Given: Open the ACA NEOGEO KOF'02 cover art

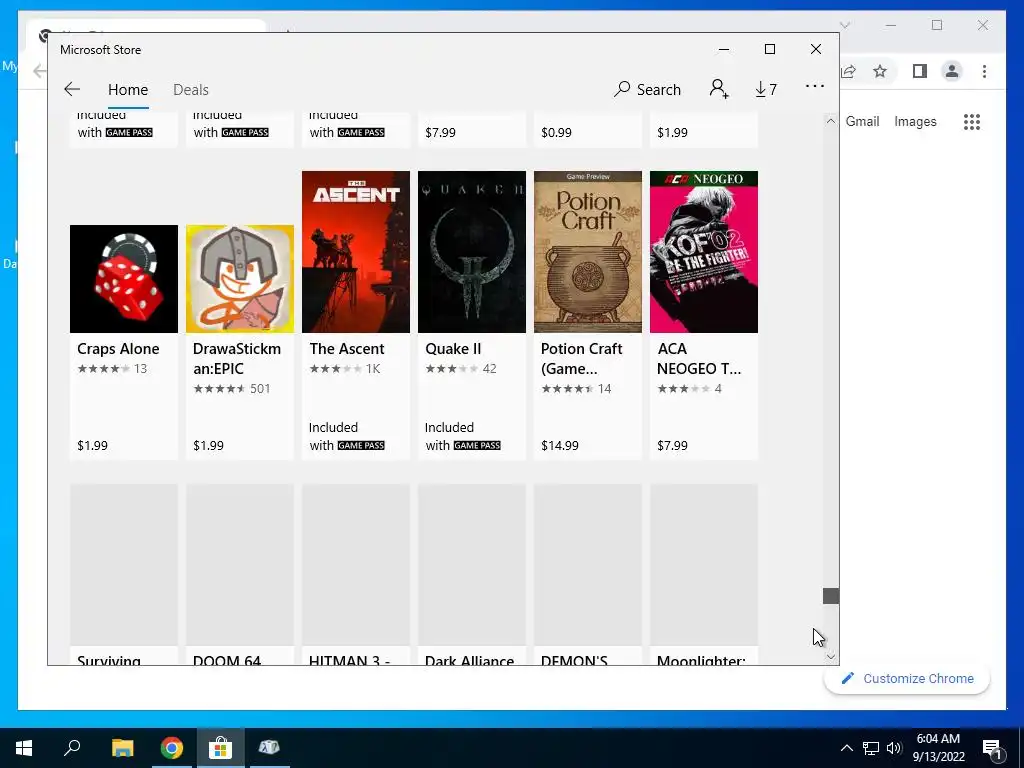Looking at the screenshot, I should 704,252.
